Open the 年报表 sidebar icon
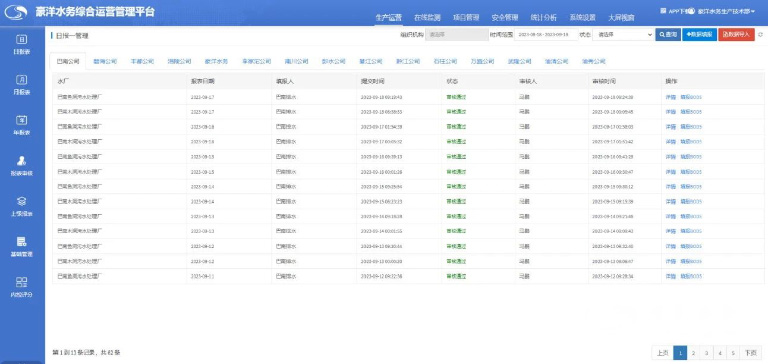 22,120
